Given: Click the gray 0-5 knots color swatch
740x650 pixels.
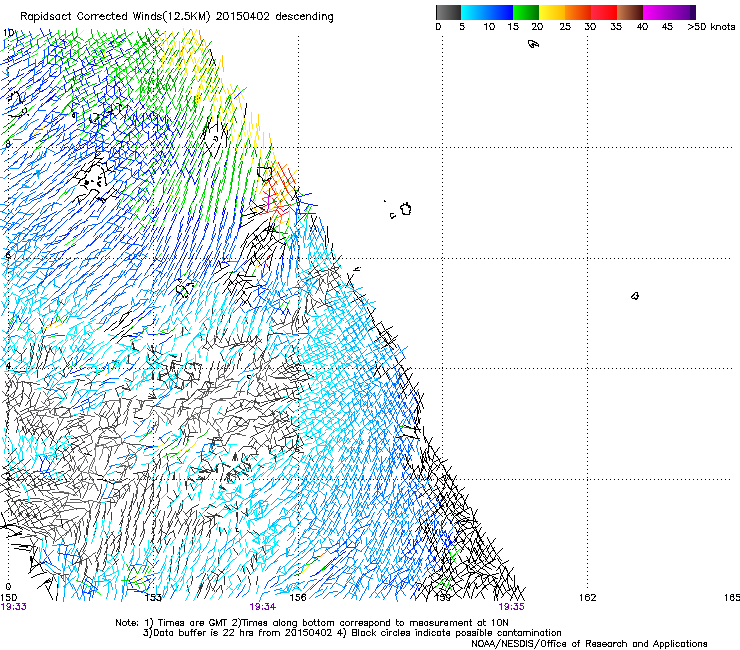Looking at the screenshot, I should coord(448,12).
